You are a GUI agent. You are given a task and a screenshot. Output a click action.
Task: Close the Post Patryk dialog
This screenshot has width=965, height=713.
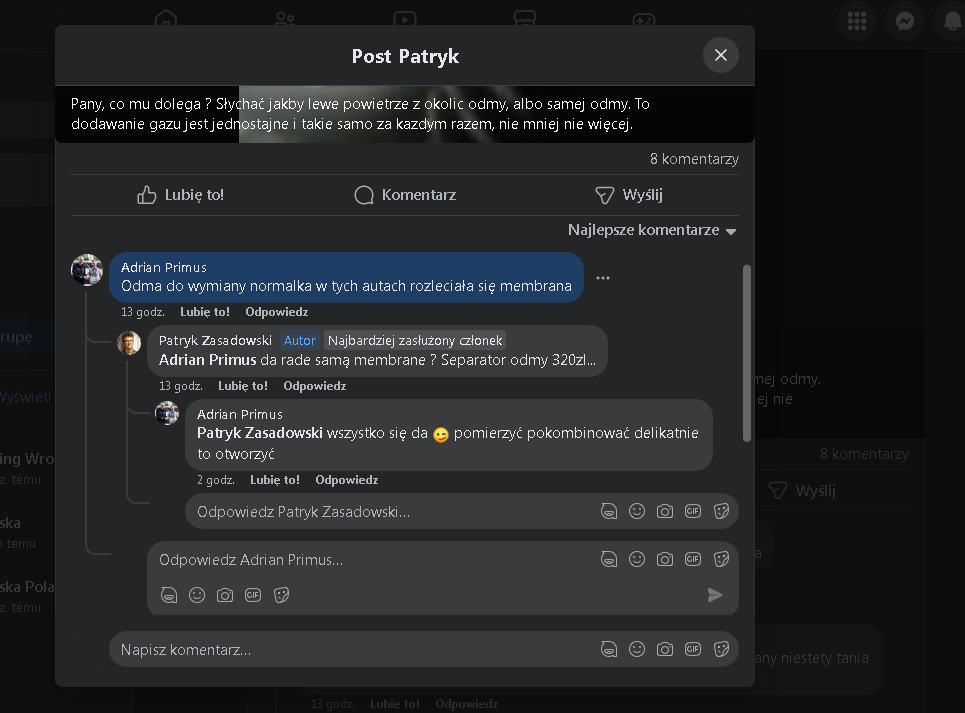click(x=720, y=55)
